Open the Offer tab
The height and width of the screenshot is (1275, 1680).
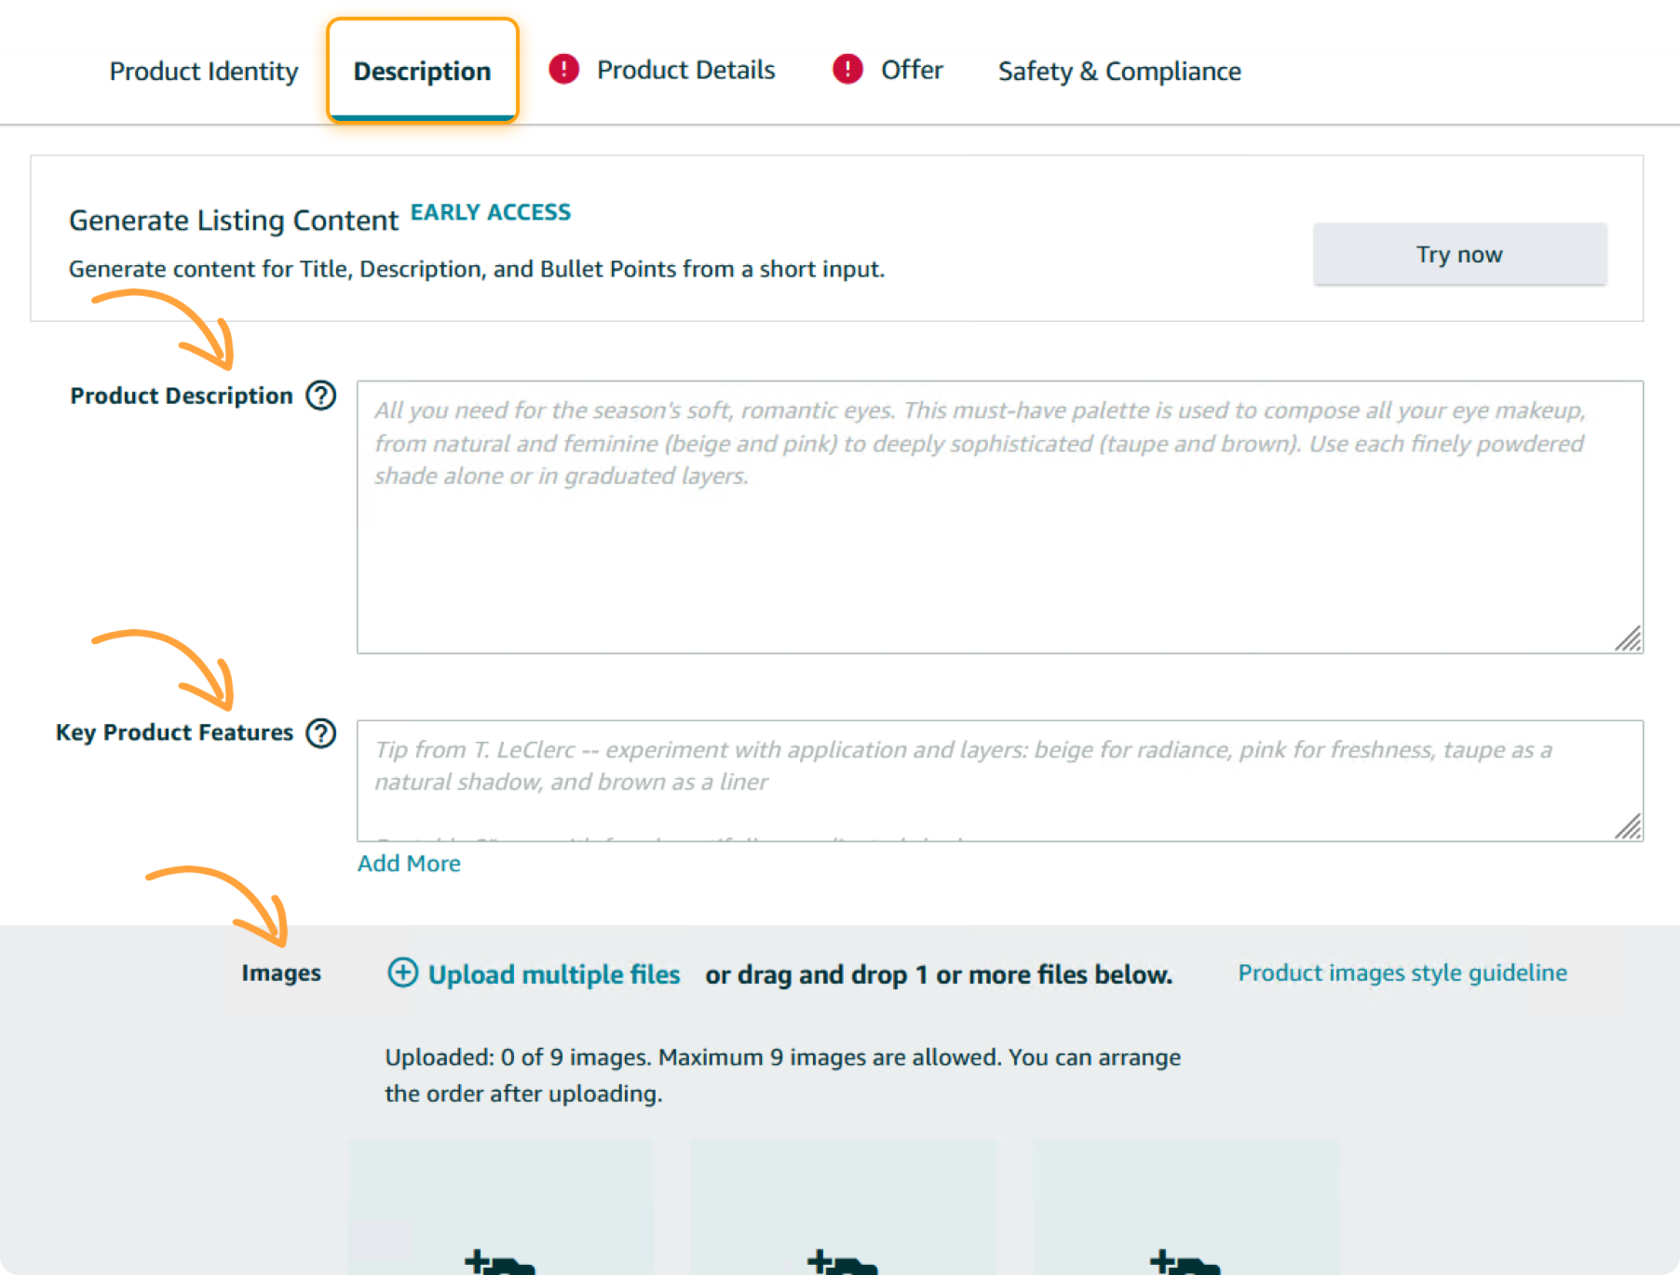click(x=912, y=69)
